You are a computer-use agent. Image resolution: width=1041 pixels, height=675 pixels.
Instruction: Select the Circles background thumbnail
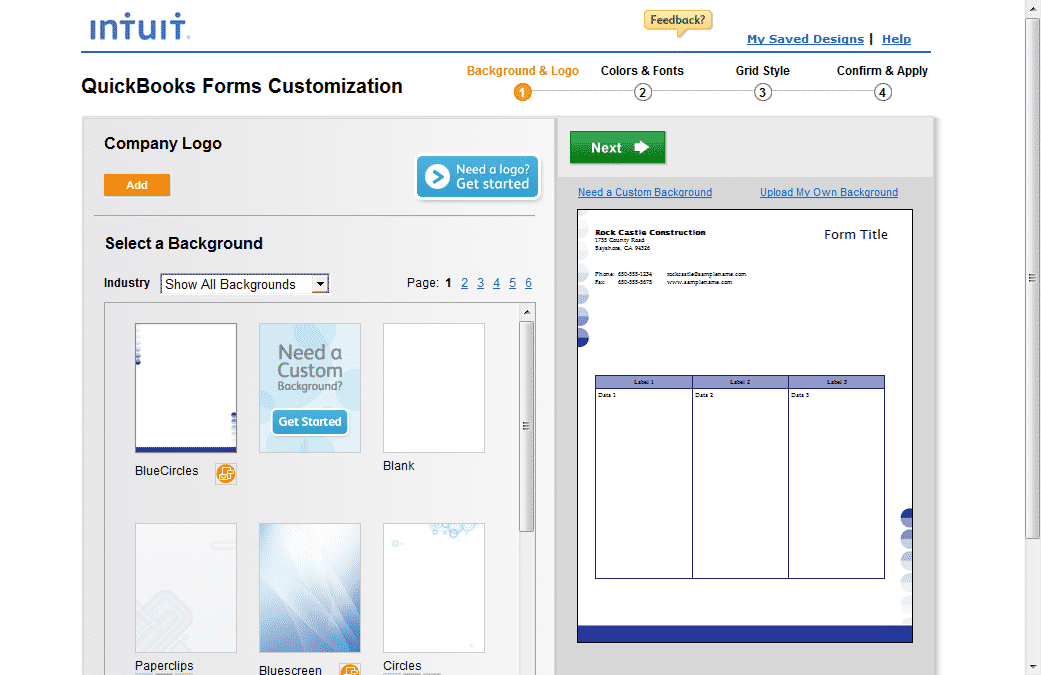click(x=434, y=587)
